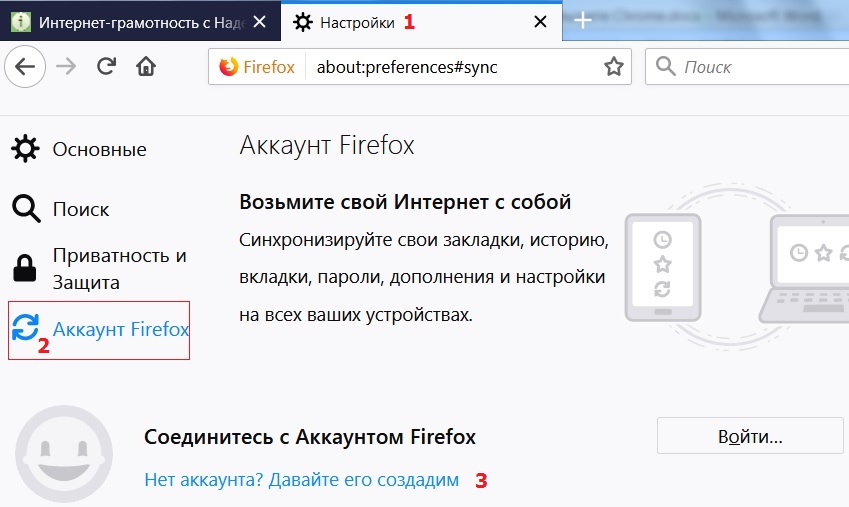The image size is (849, 507).
Task: Reload the current page
Action: click(106, 67)
